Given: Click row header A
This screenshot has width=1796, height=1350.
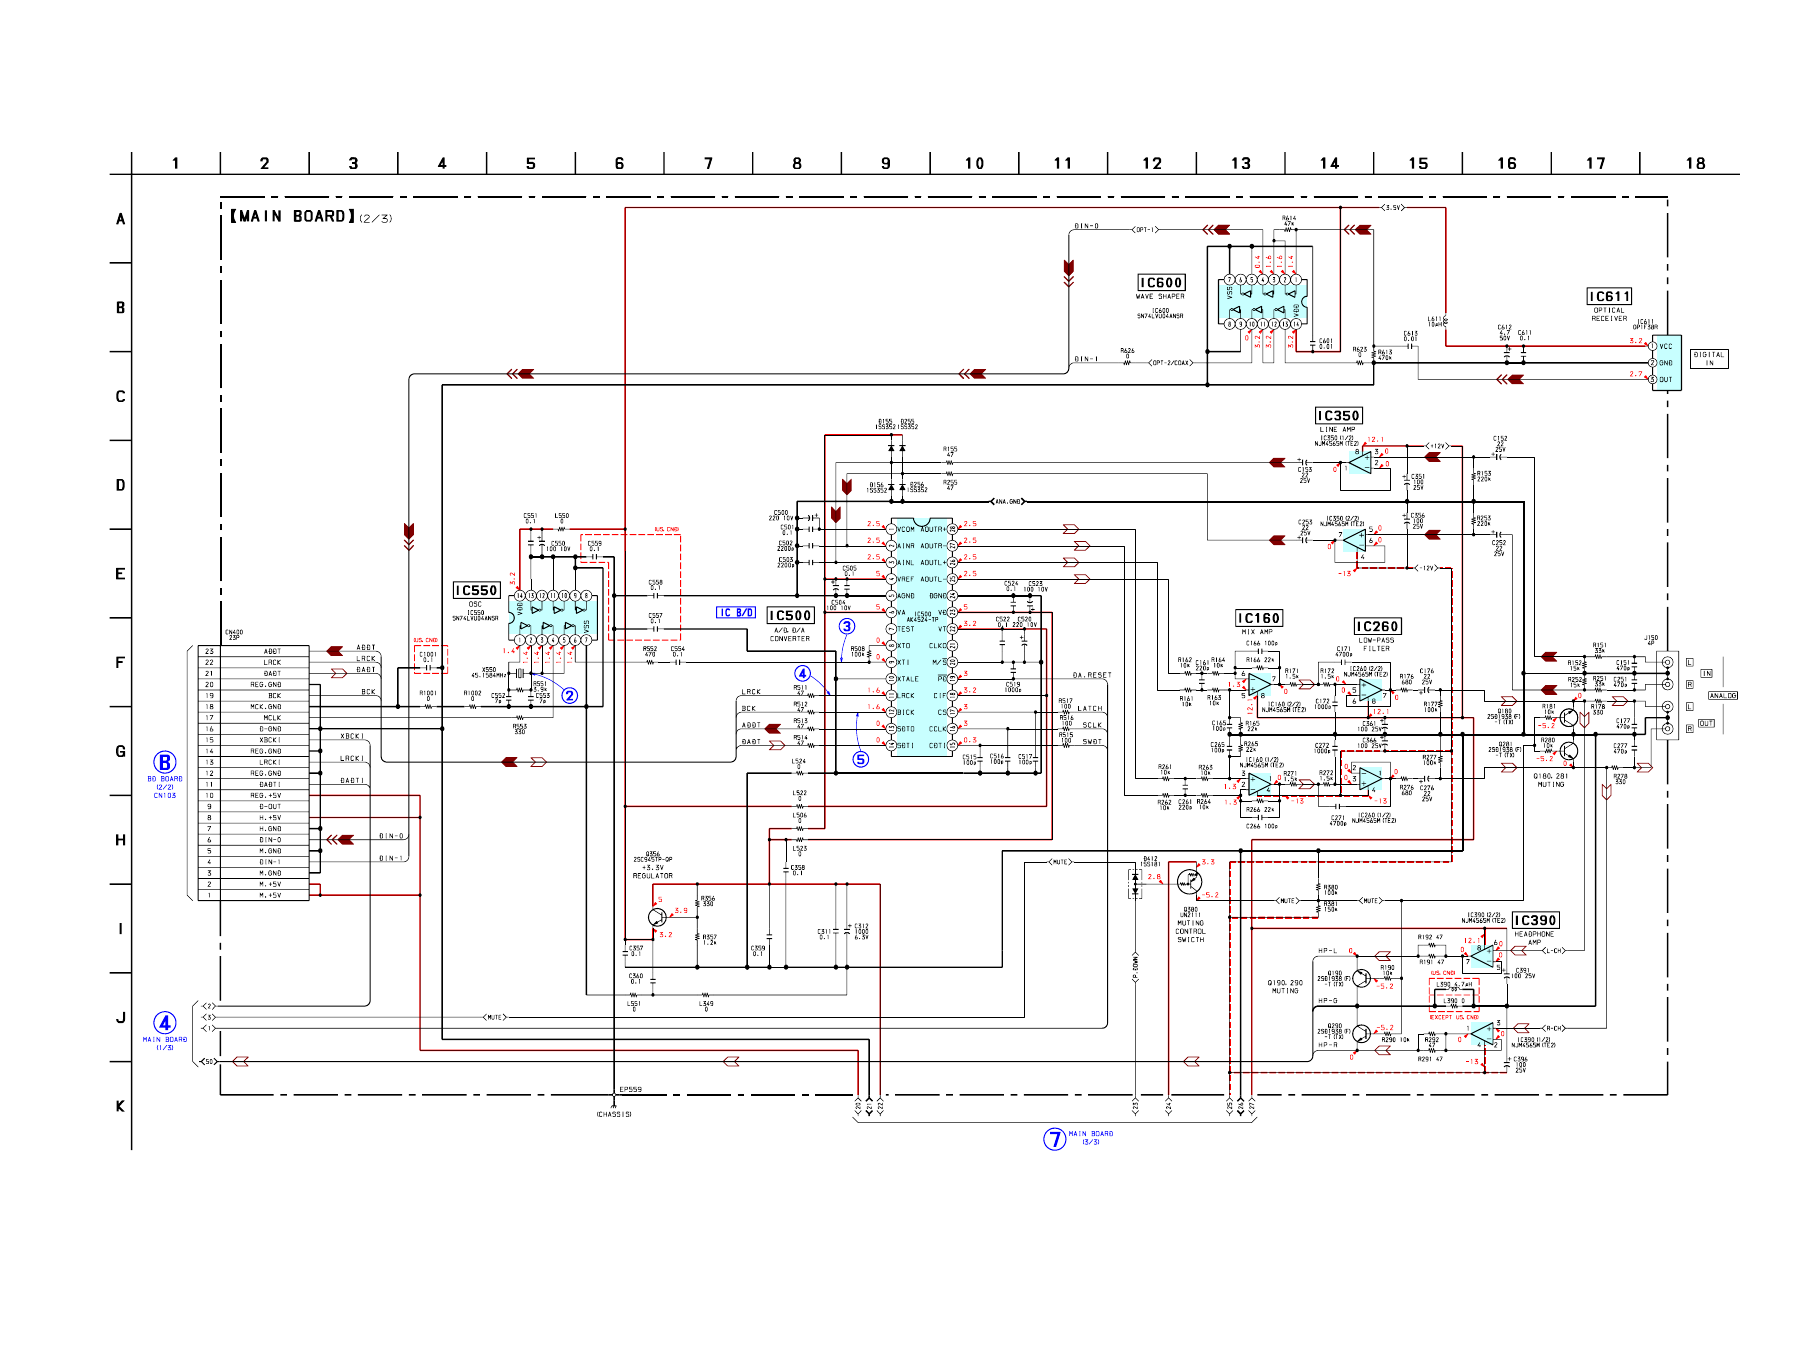Looking at the screenshot, I should coord(120,219).
